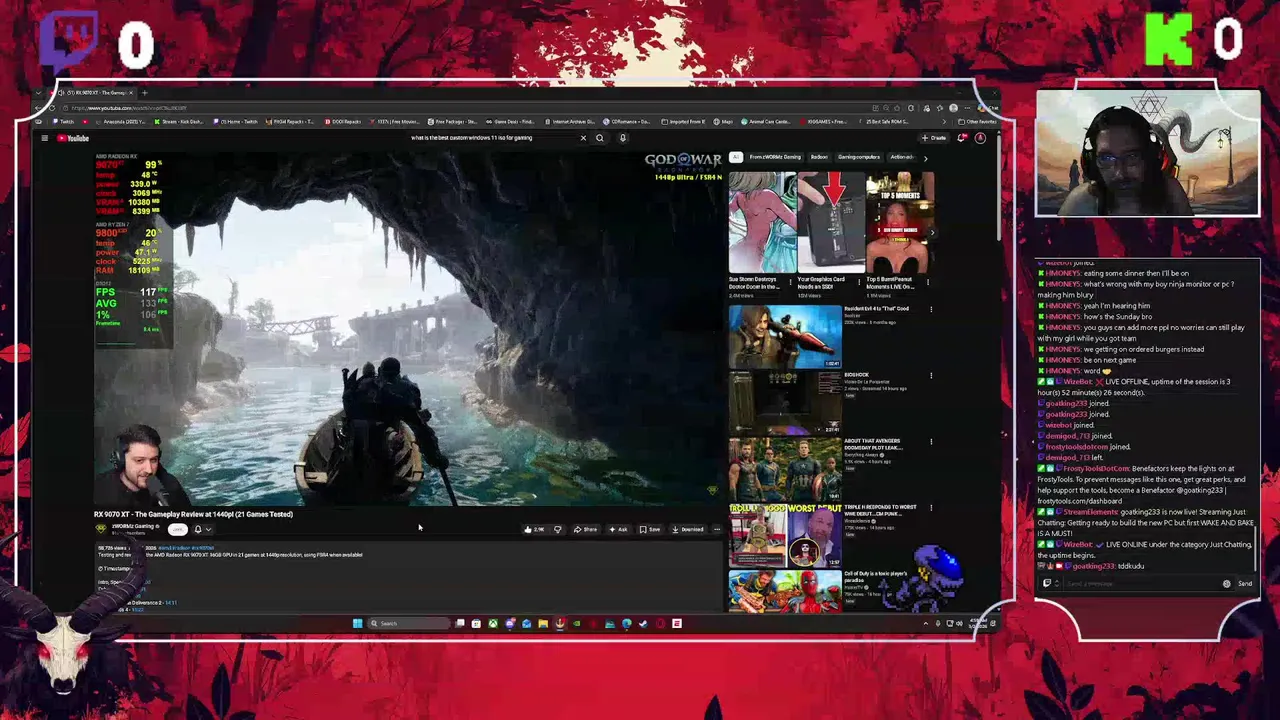The image size is (1280, 720).
Task: Open Steam from the taskbar
Action: (x=643, y=623)
